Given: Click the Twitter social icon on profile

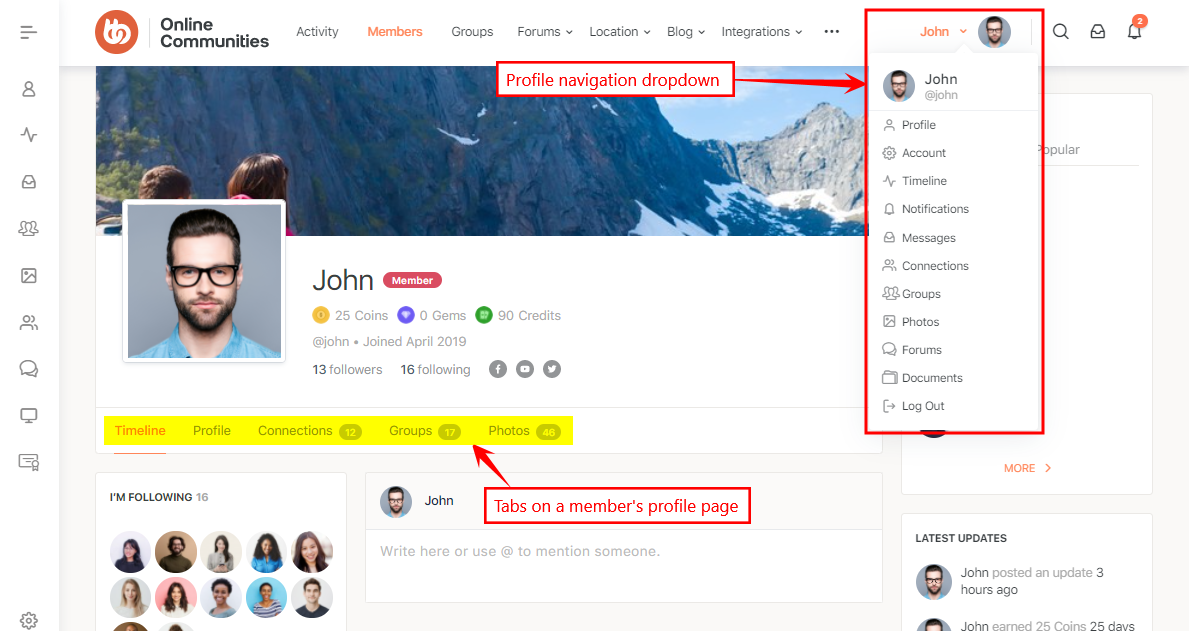Looking at the screenshot, I should tap(552, 370).
